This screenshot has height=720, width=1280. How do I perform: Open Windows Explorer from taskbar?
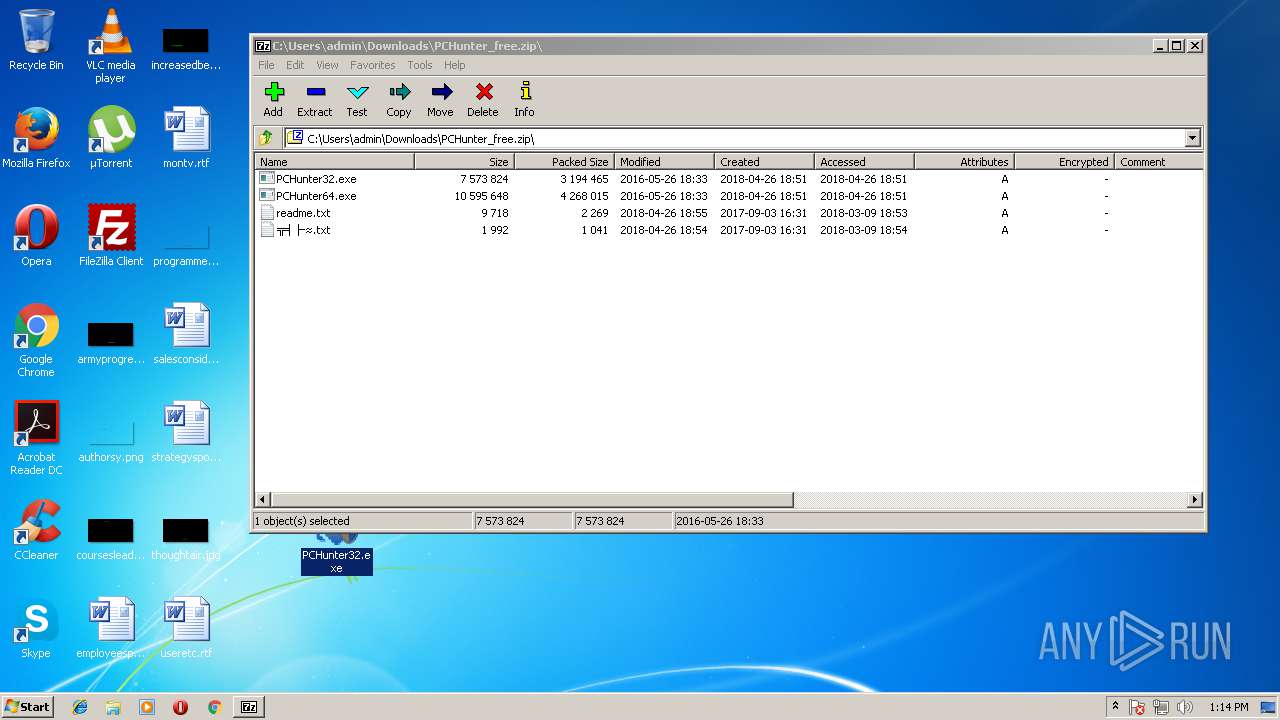113,707
